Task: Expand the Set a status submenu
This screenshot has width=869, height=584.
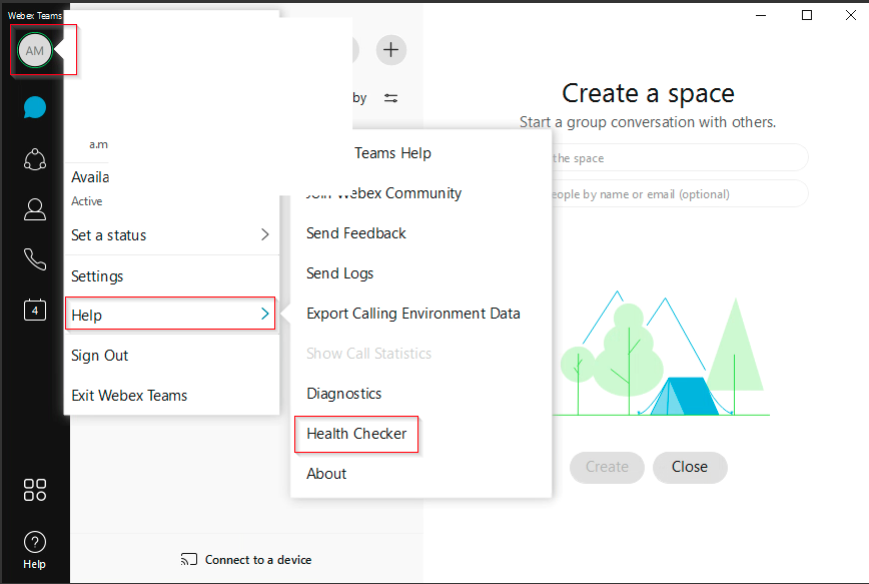Action: 170,235
